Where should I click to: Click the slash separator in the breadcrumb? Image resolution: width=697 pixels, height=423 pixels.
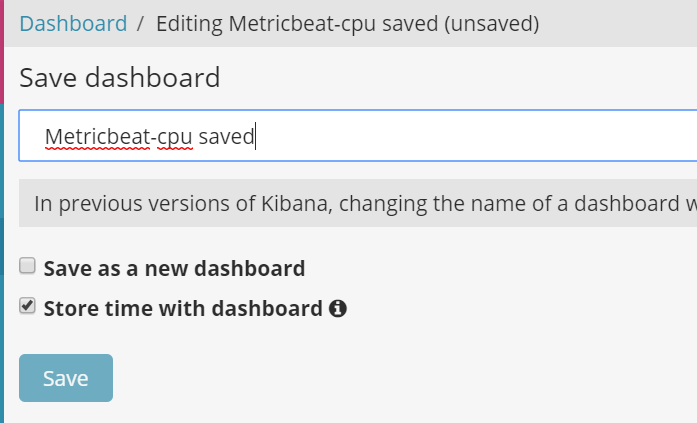pyautogui.click(x=142, y=23)
